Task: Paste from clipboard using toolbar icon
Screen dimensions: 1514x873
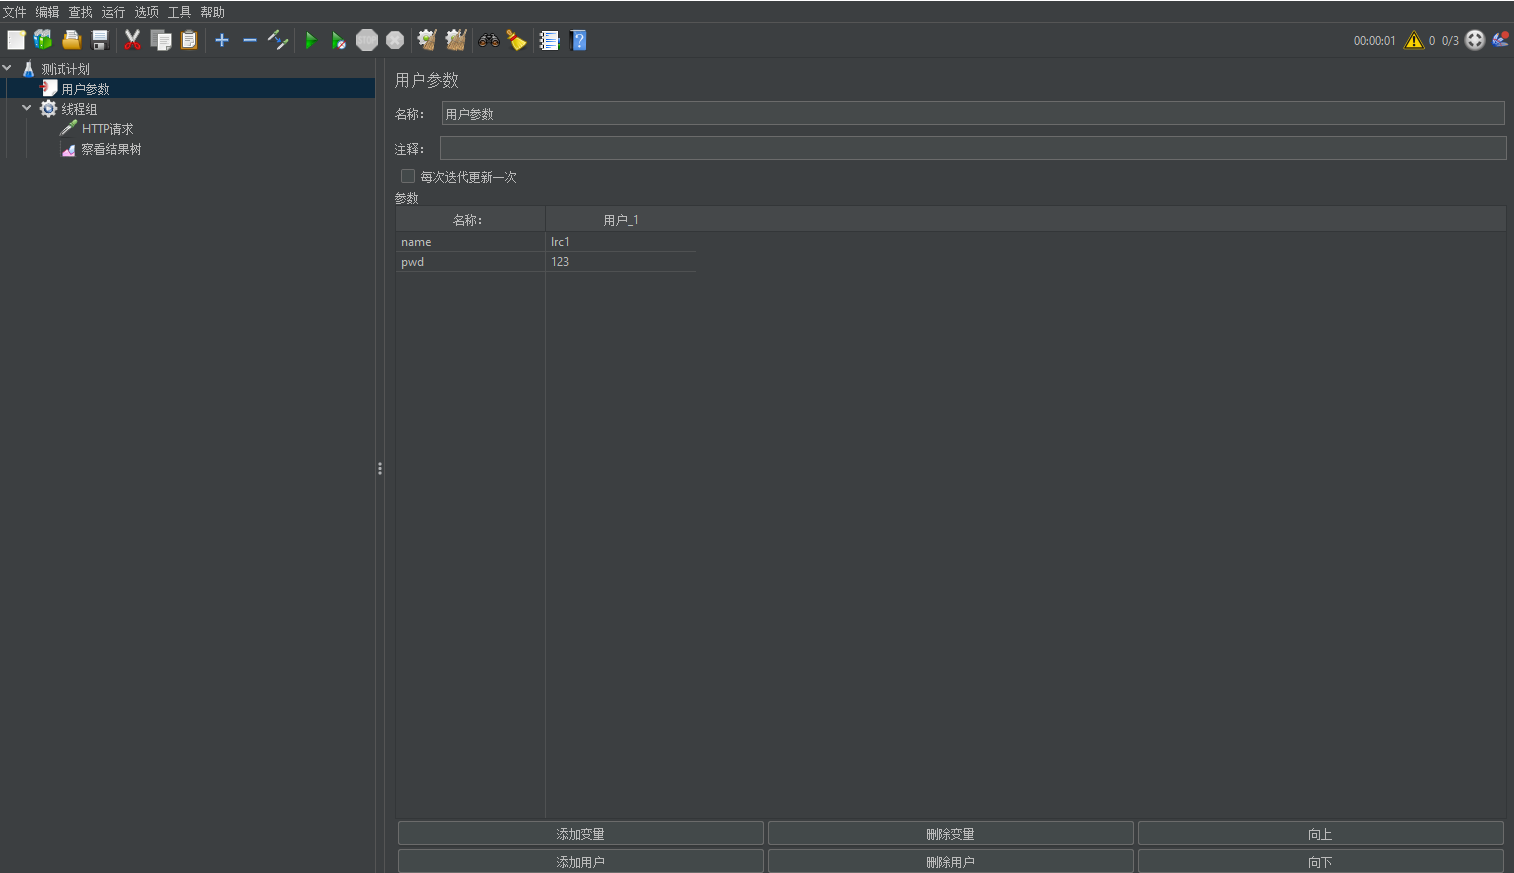Action: [x=189, y=40]
